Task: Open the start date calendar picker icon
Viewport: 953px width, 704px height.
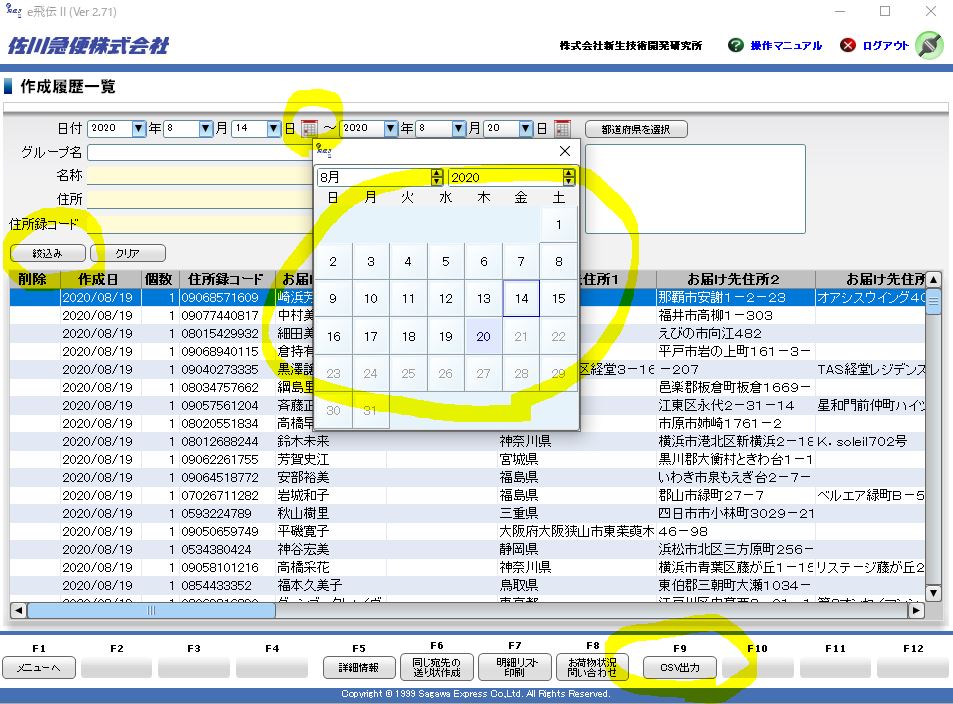Action: [x=309, y=129]
